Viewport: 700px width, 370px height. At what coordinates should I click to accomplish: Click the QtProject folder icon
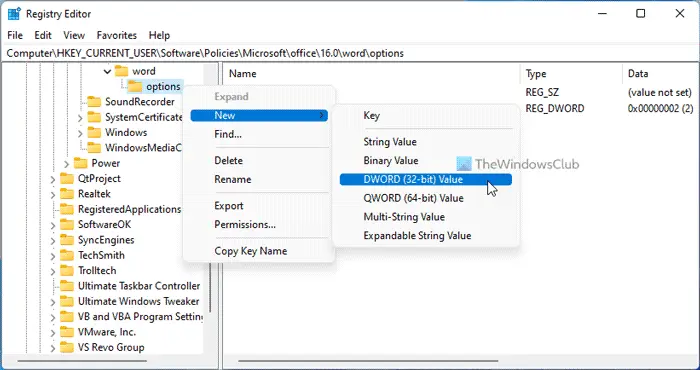click(x=67, y=179)
